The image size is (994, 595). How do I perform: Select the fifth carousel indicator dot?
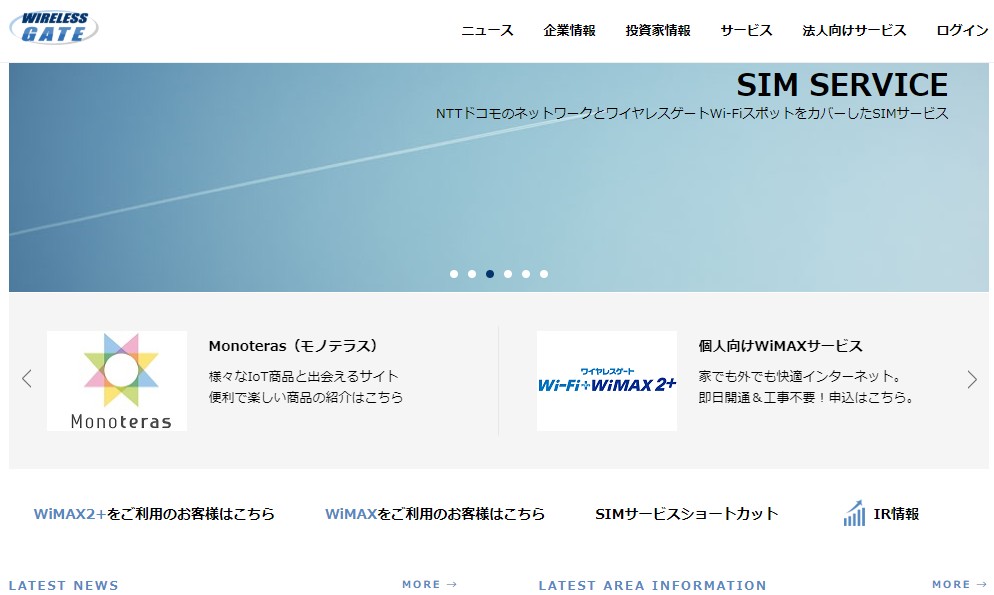(x=525, y=273)
